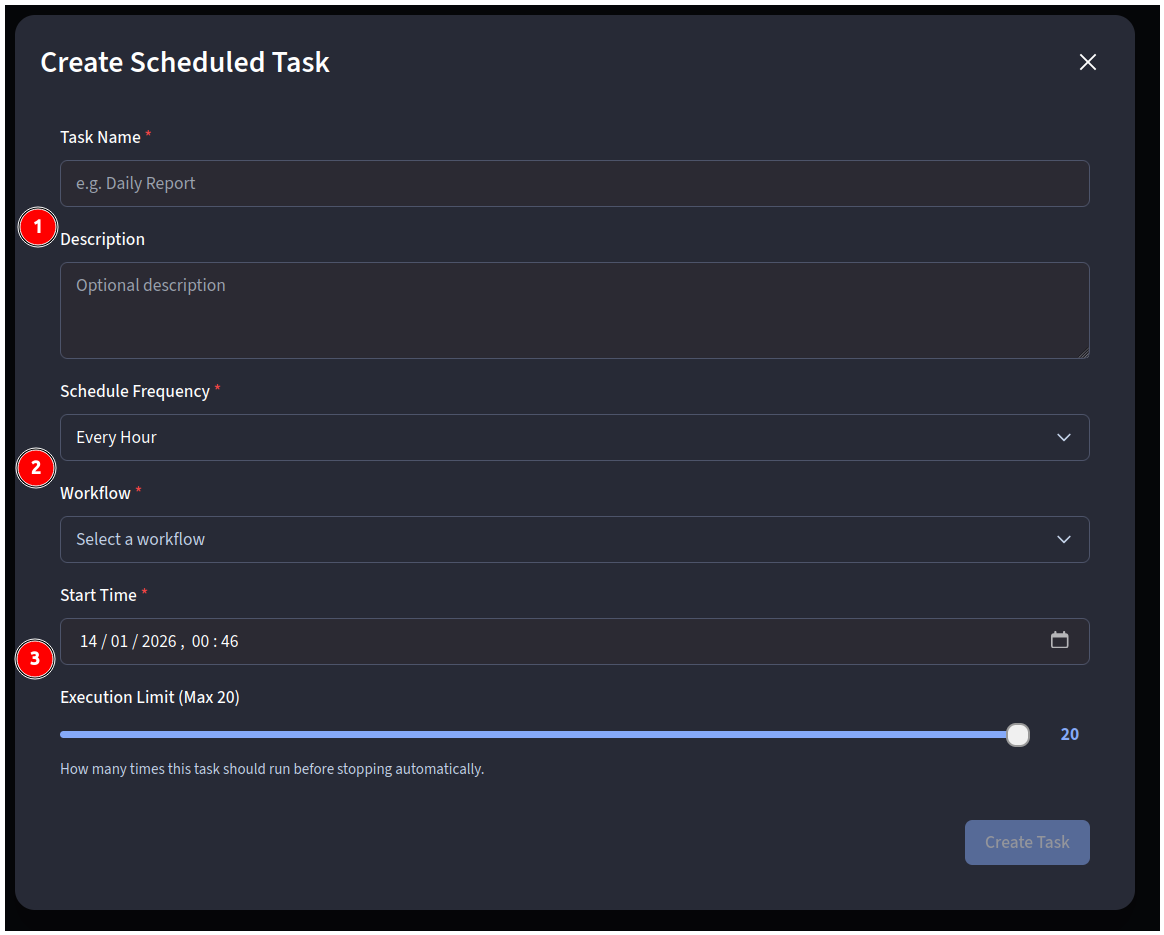Expand the "Every Hour" frequency dropdown
Screen dimensions: 1164x935
[560, 438]
